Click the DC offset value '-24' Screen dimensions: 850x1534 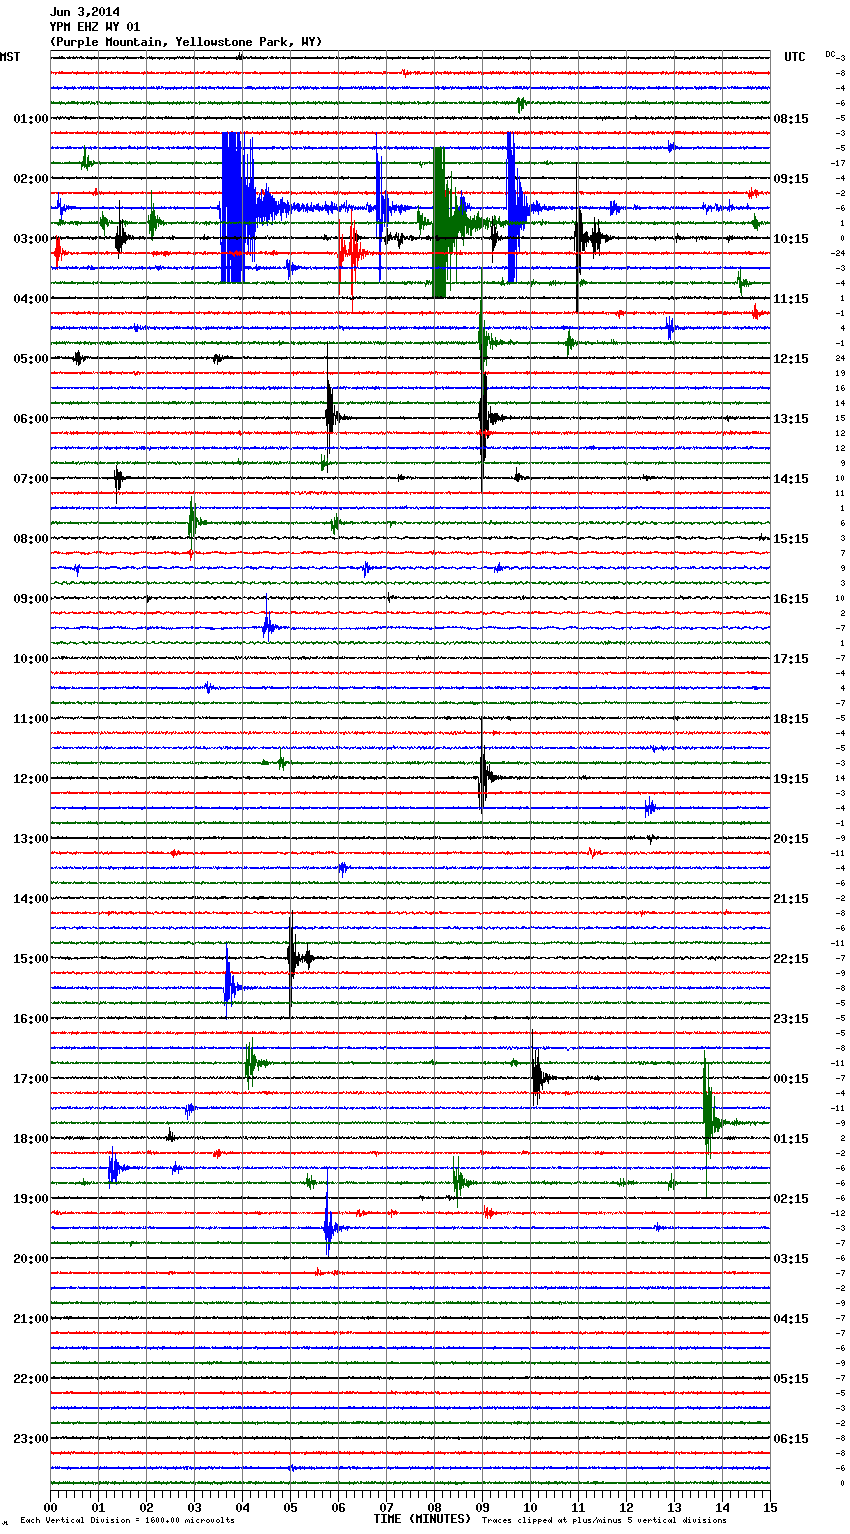pyautogui.click(x=839, y=253)
